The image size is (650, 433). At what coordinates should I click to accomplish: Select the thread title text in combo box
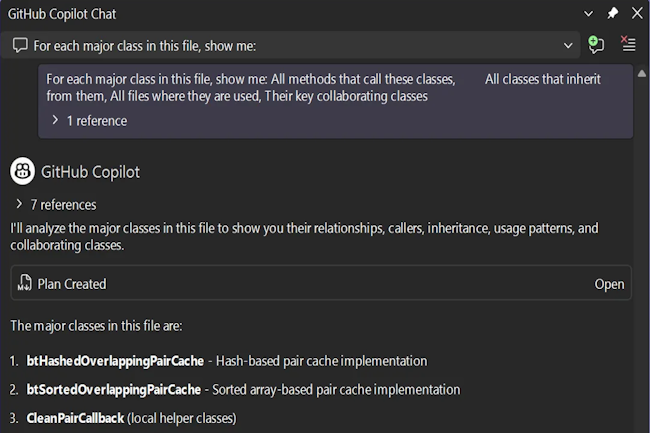150,45
